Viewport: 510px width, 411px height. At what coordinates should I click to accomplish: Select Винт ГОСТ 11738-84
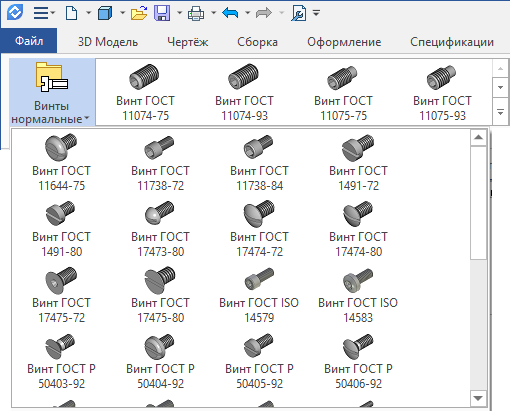[x=259, y=163]
